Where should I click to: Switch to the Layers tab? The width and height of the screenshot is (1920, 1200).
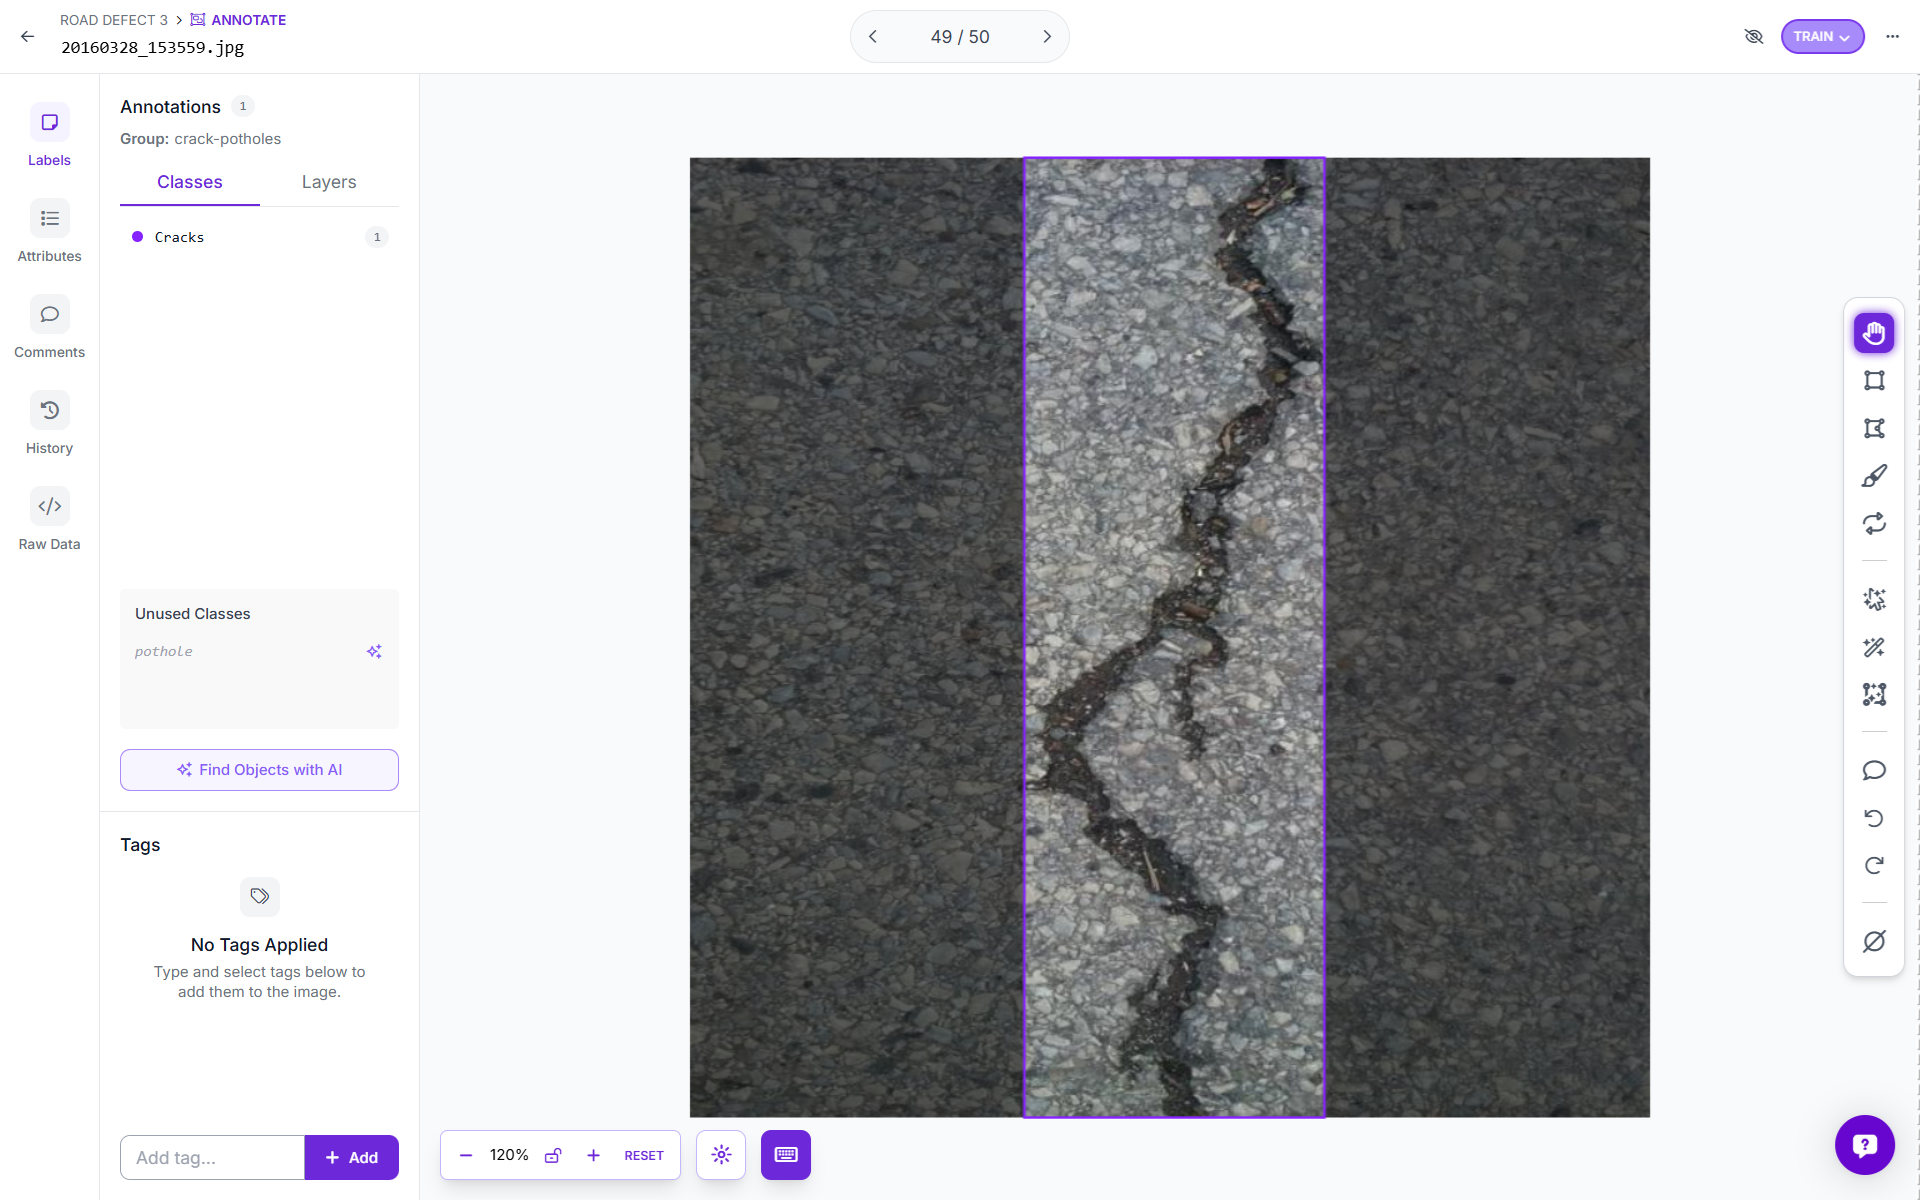point(329,182)
